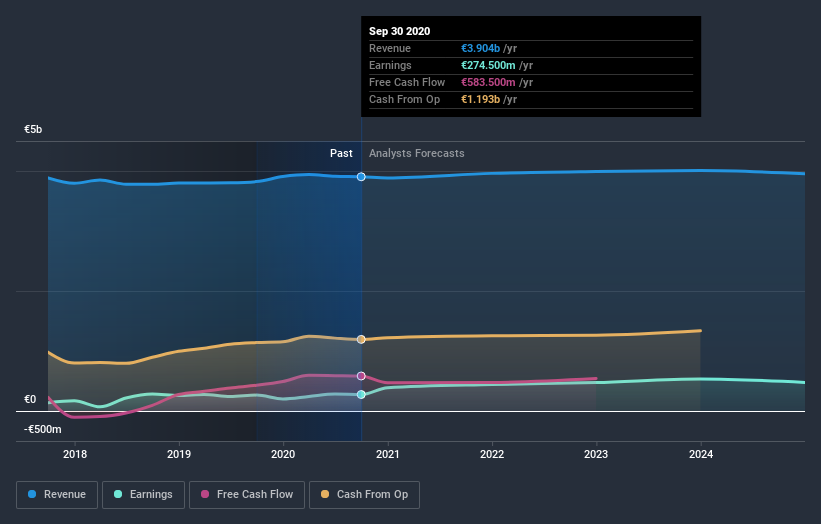The height and width of the screenshot is (524, 821).
Task: Select the Revenue data point on Sep 30 2020
Action: (x=361, y=177)
